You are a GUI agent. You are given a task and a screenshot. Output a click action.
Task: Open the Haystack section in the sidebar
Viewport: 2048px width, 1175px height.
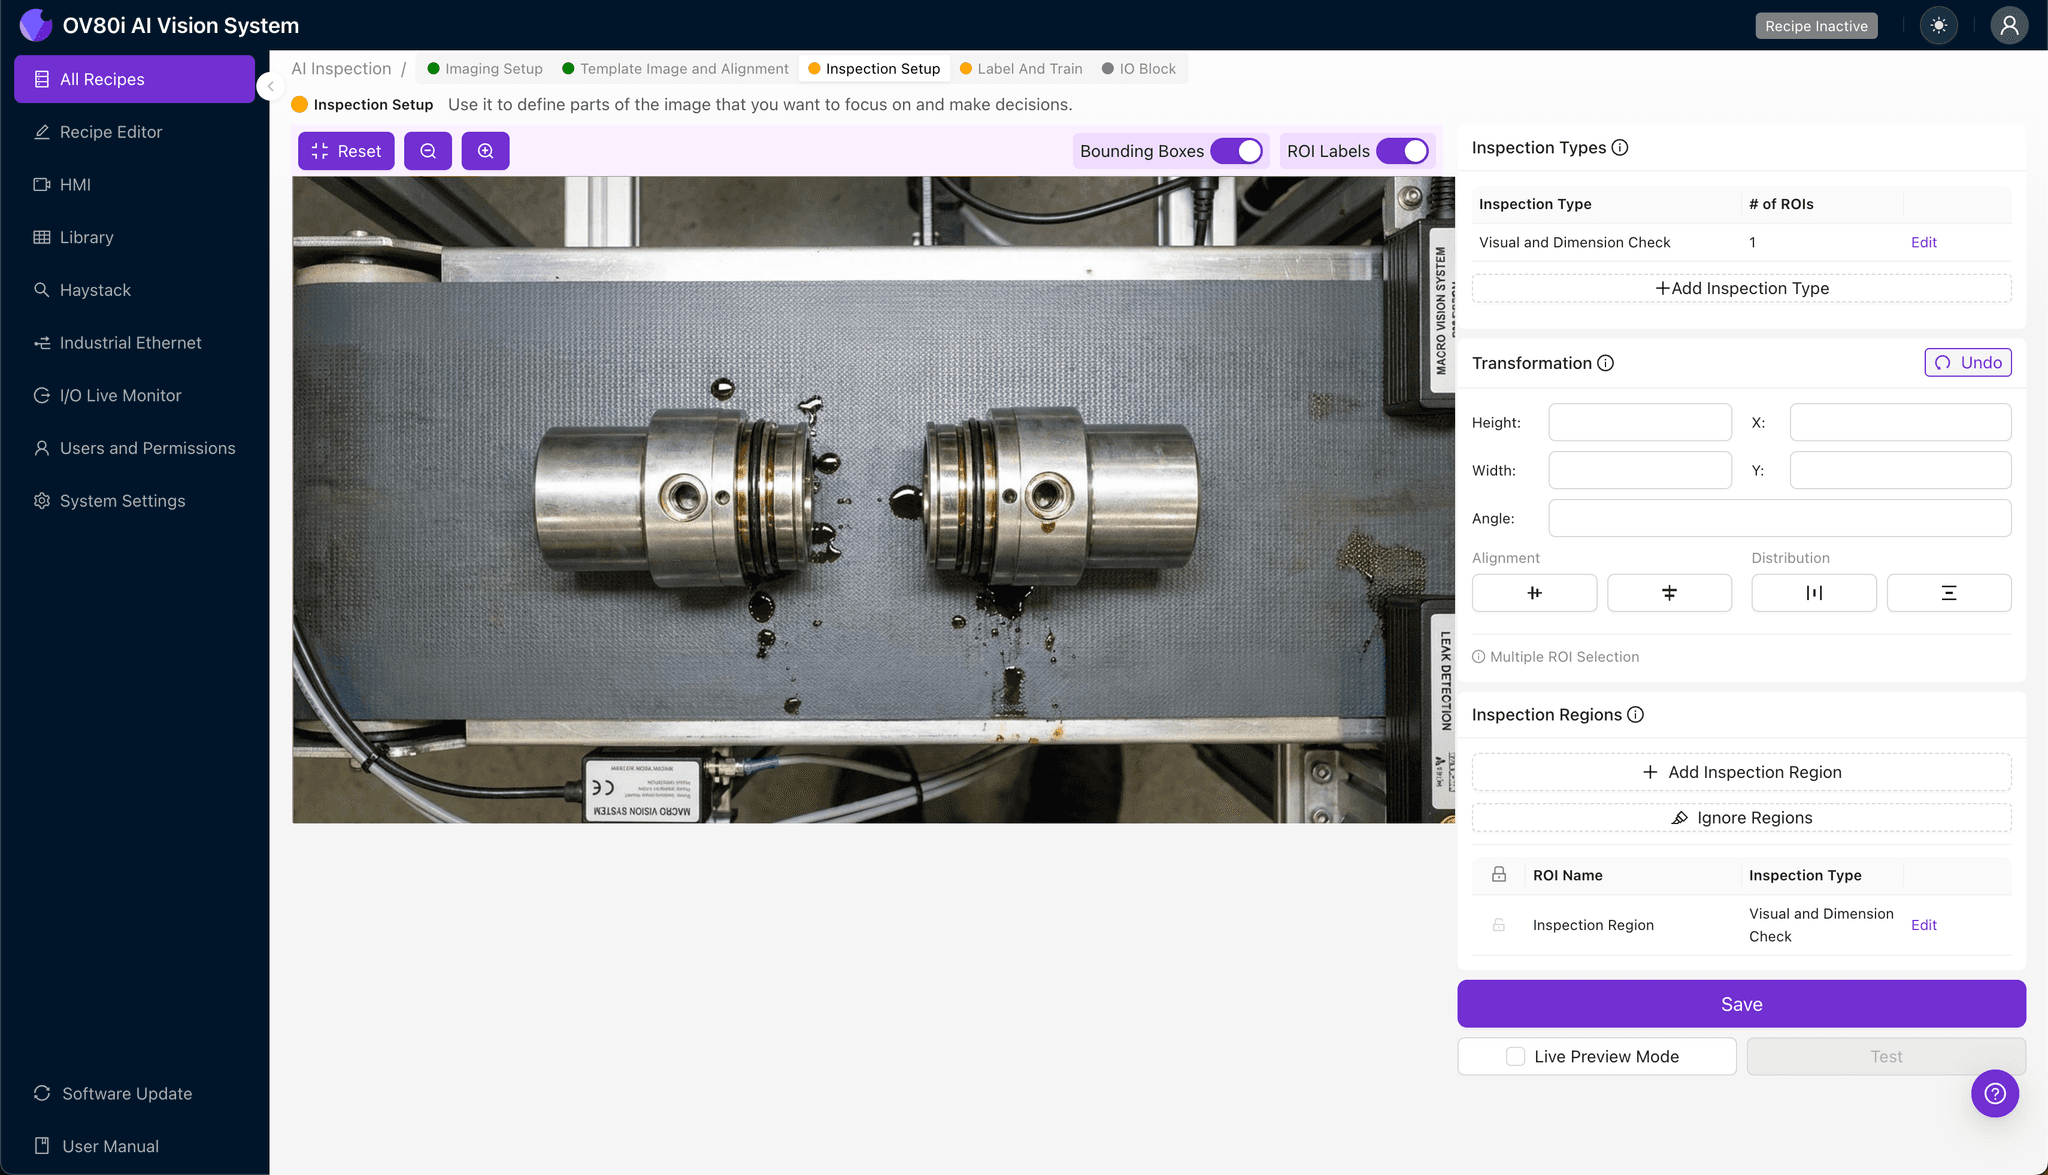(x=97, y=289)
